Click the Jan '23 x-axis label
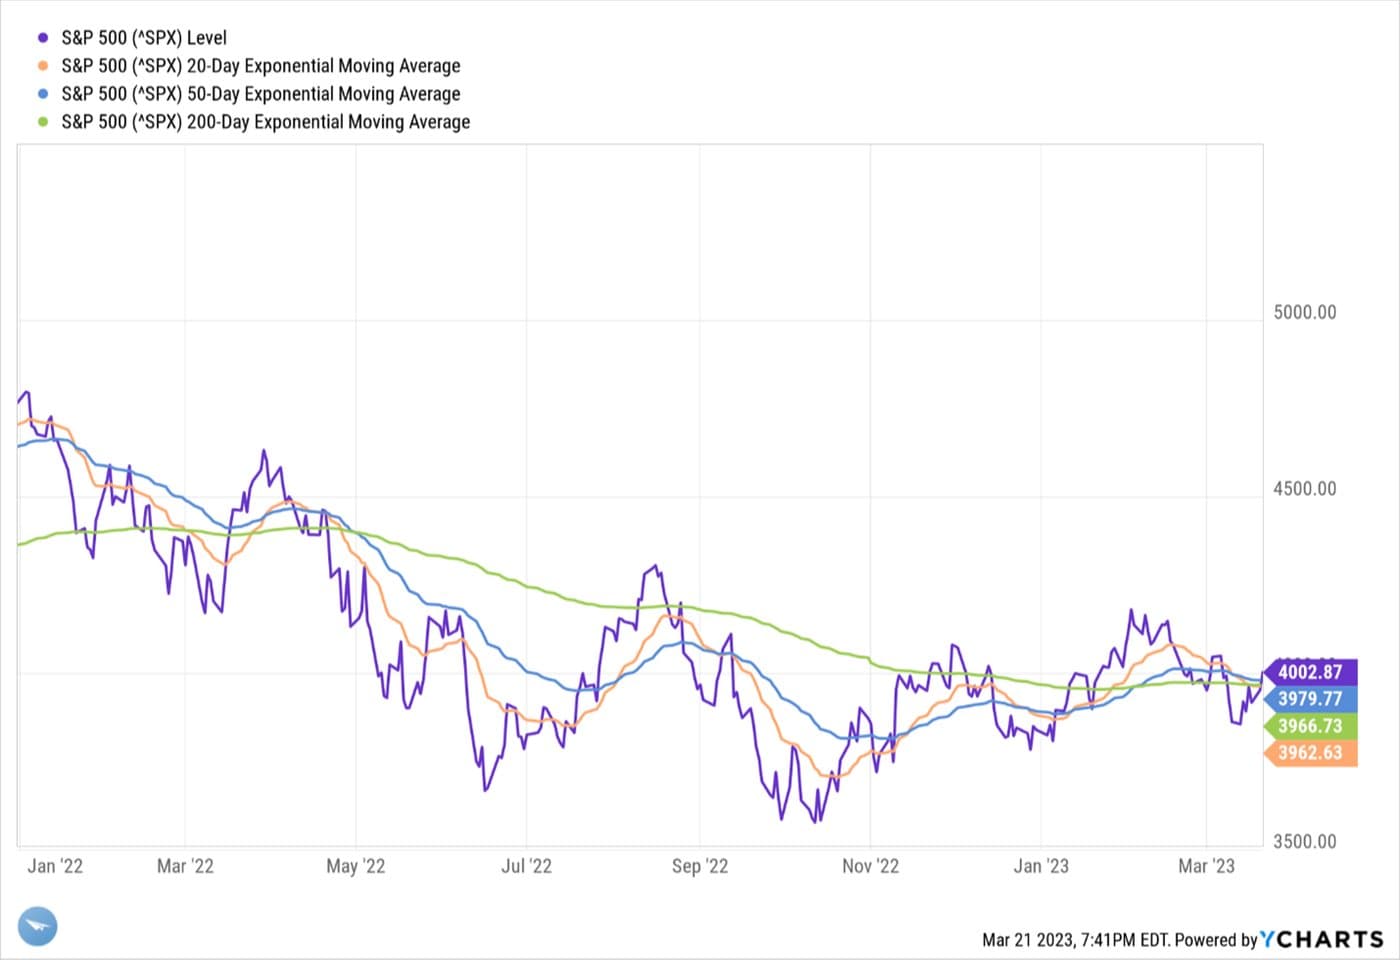This screenshot has height=960, width=1400. (x=1041, y=866)
